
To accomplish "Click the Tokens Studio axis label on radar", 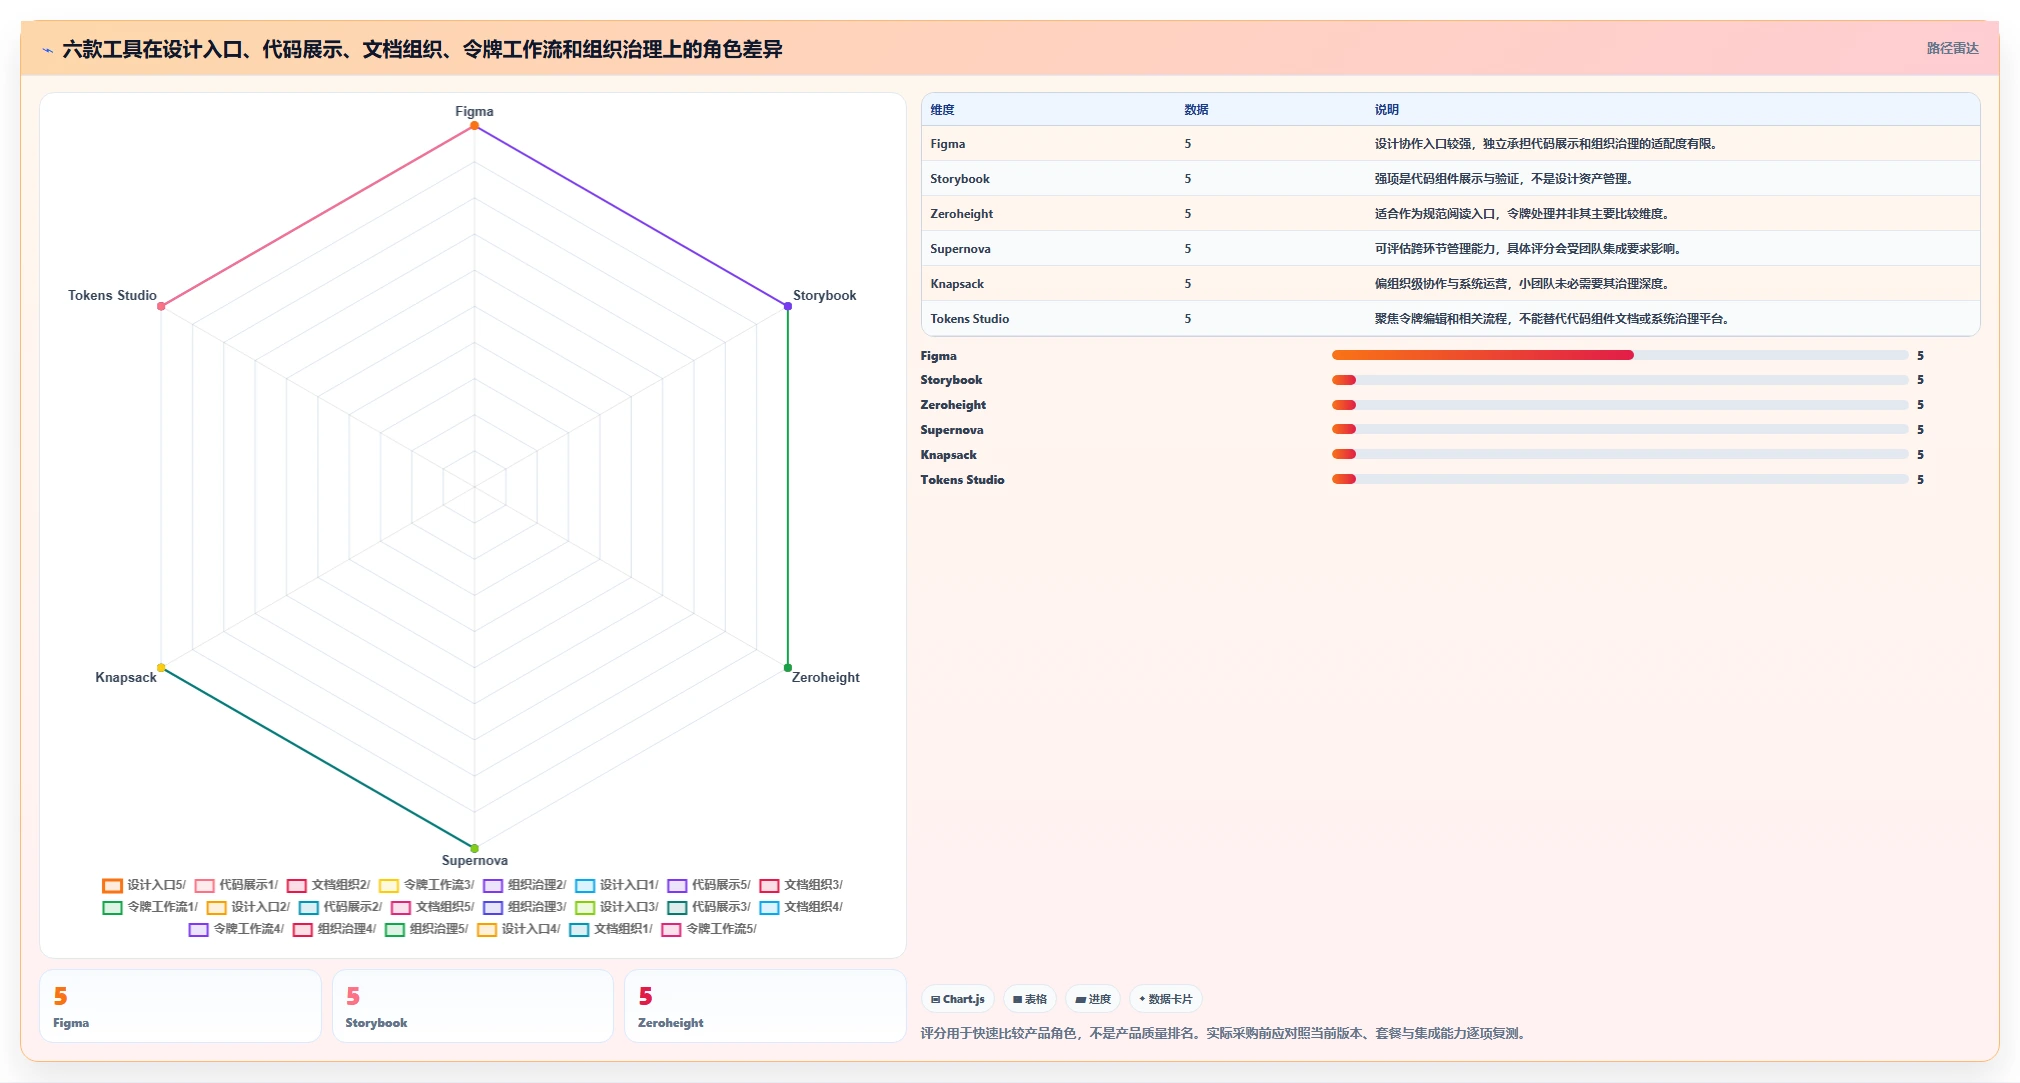I will 112,296.
